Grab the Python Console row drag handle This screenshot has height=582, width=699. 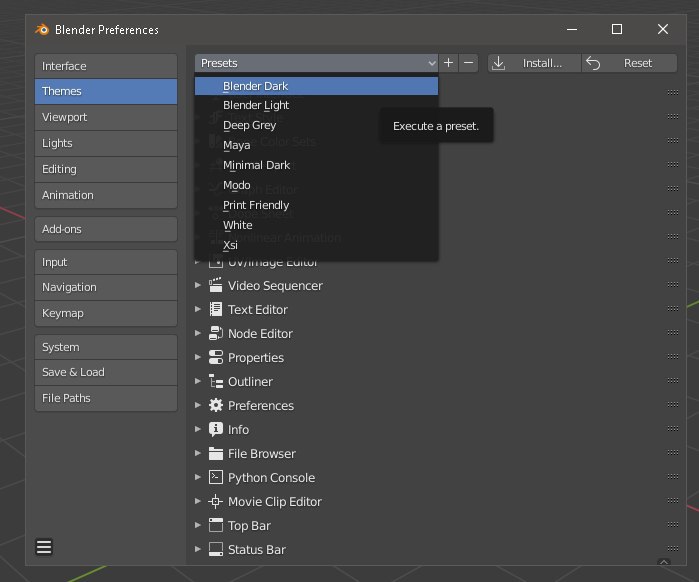click(673, 476)
